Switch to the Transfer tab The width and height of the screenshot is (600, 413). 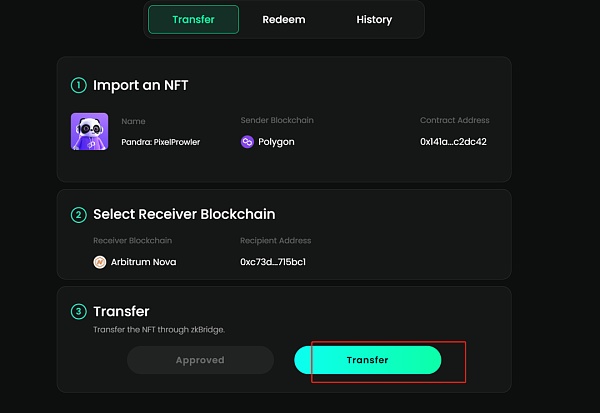point(193,19)
